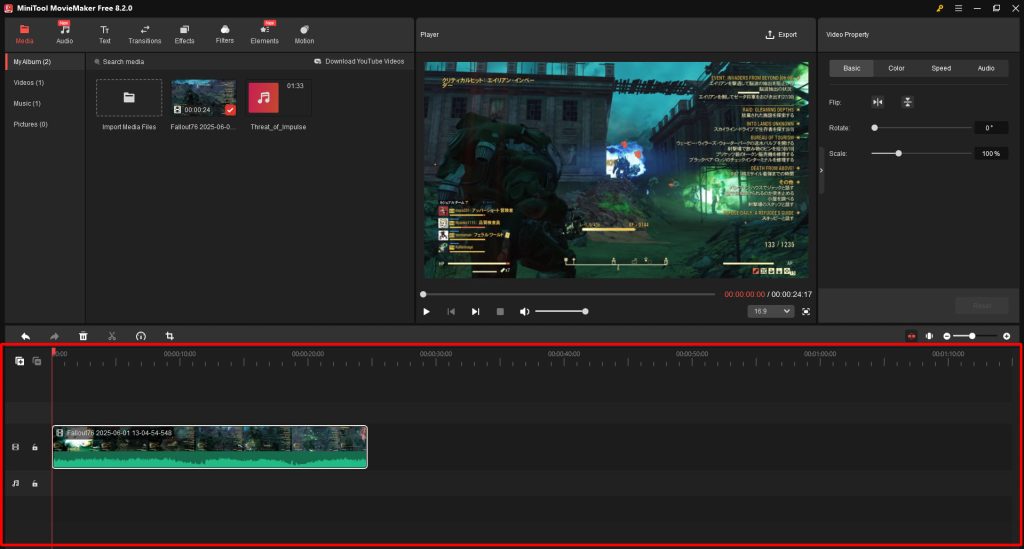Open the 16:9 aspect ratio dropdown

pyautogui.click(x=771, y=311)
